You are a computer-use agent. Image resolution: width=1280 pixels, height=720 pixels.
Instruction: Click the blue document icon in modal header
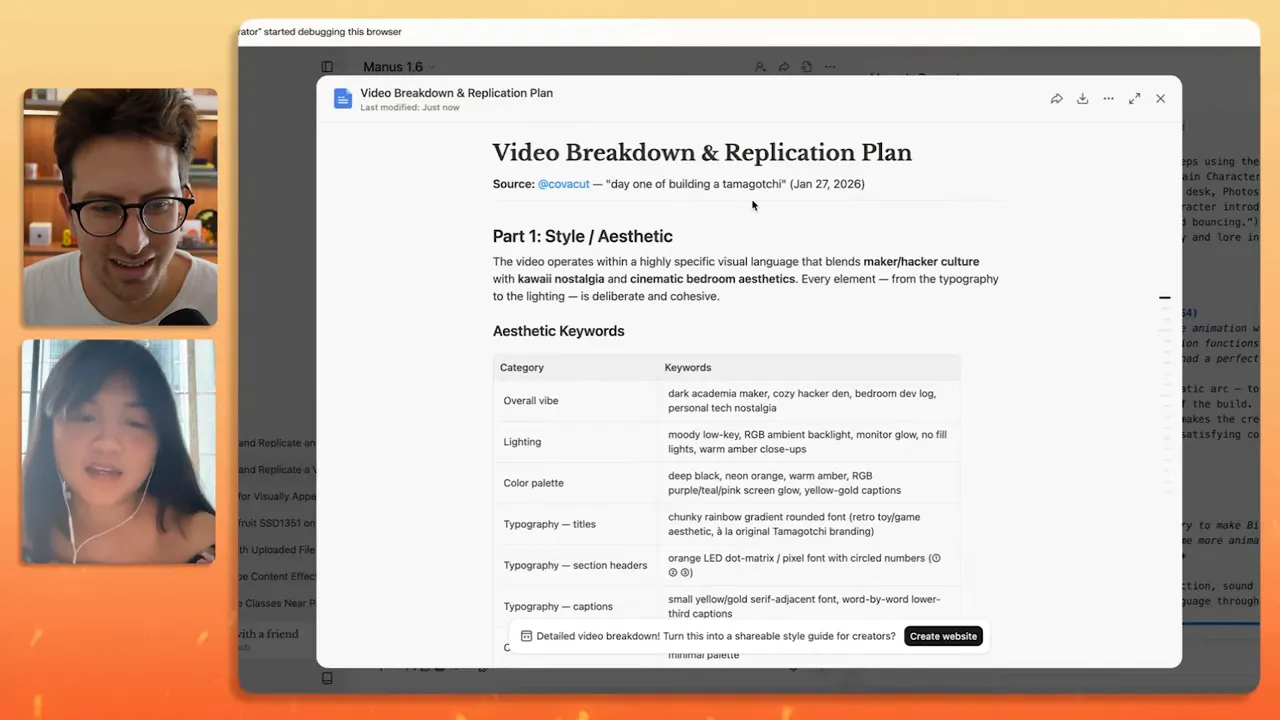[x=342, y=98]
